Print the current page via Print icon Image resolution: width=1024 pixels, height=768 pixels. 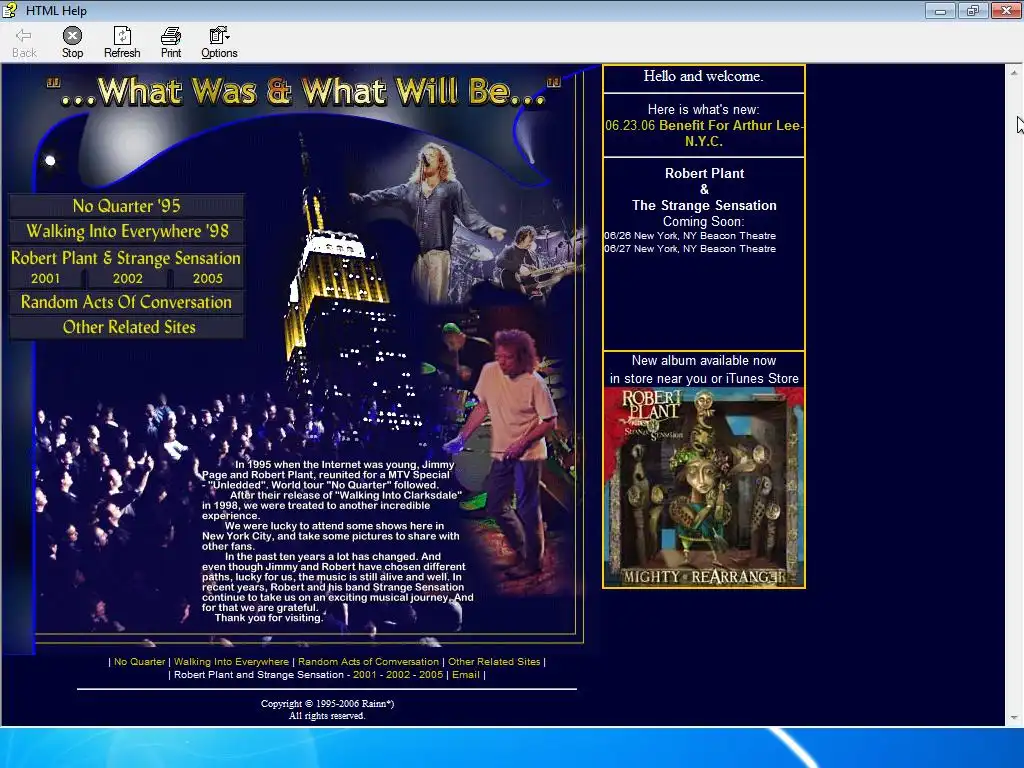point(171,42)
